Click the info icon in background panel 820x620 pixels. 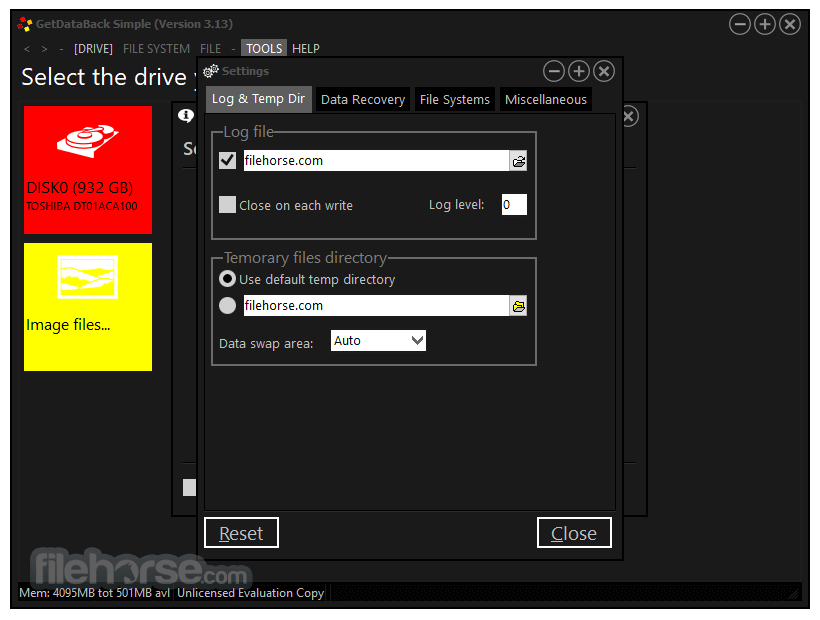coord(186,116)
